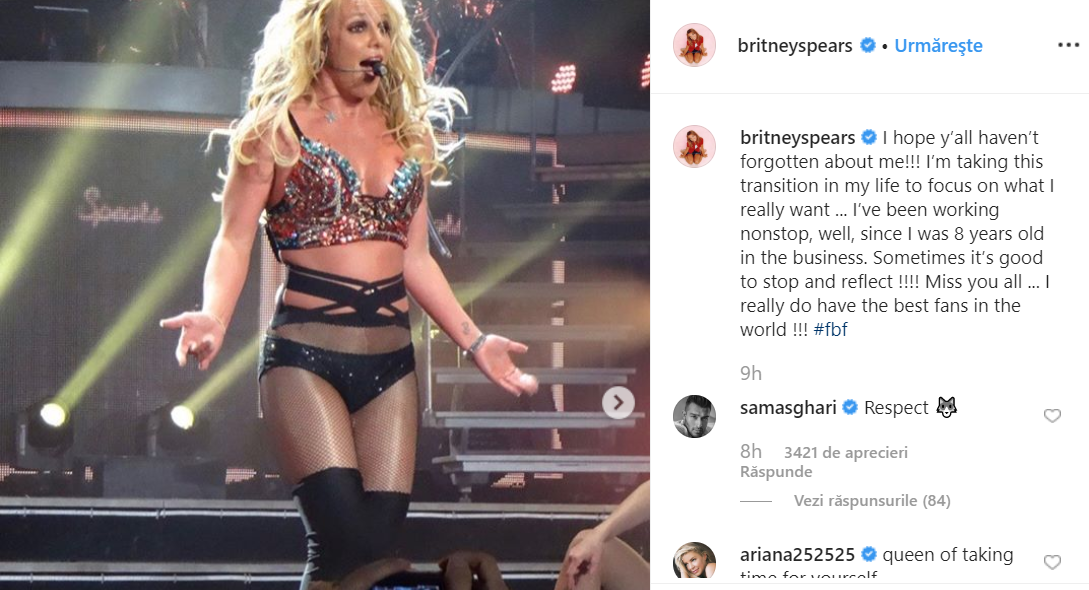This screenshot has height=590, width=1089.
Task: Like samasghari's Respect comment
Action: click(x=1052, y=416)
